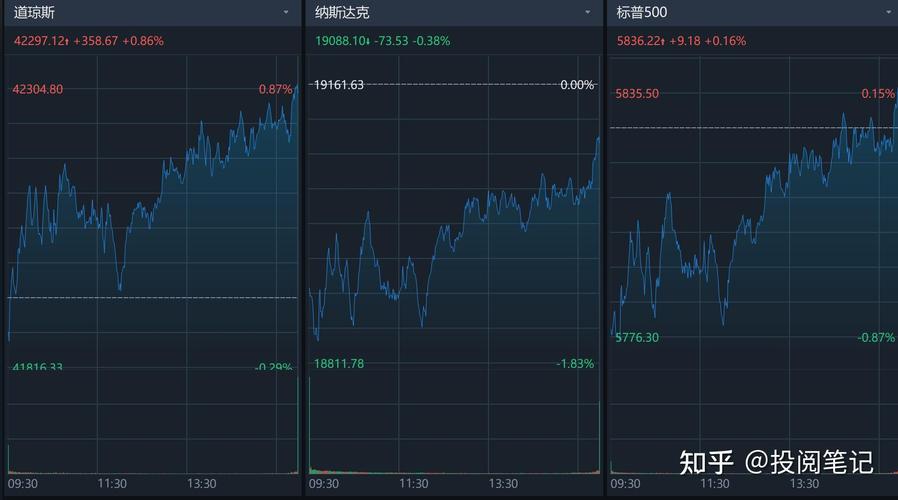Click the Nasdaq -0.38% change value
The width and height of the screenshot is (898, 500).
click(430, 41)
